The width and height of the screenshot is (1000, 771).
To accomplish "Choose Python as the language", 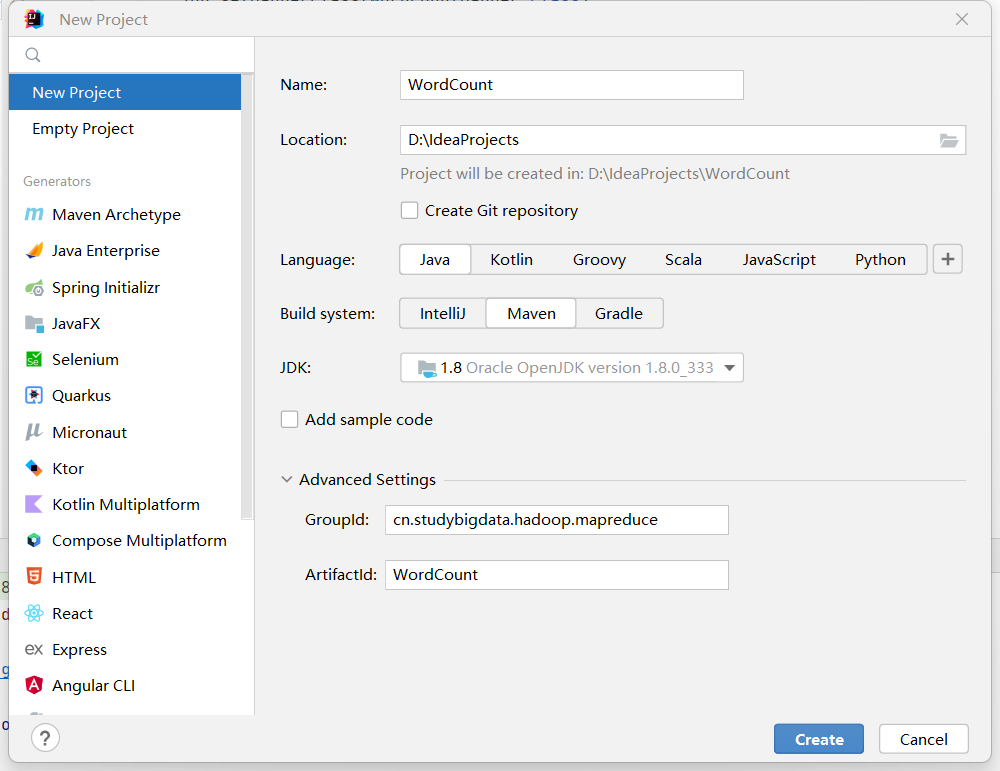I will (880, 260).
